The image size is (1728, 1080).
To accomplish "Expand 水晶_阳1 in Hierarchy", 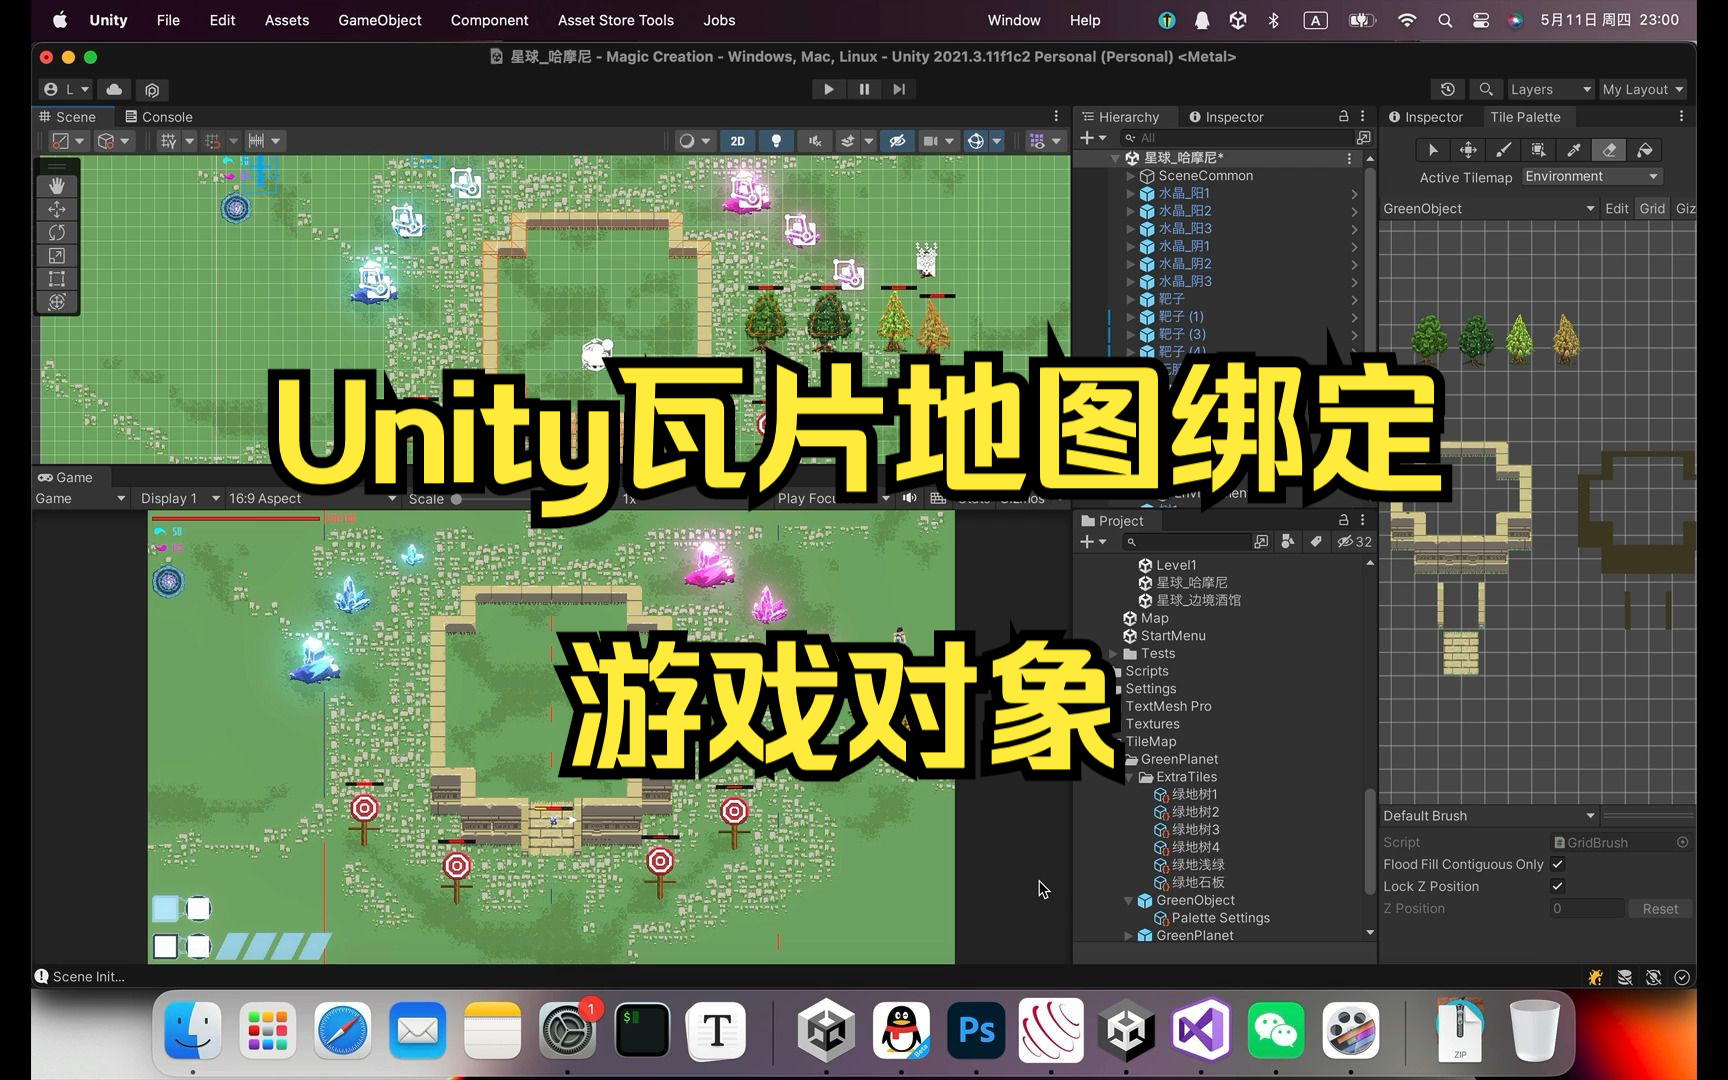I will point(1131,193).
